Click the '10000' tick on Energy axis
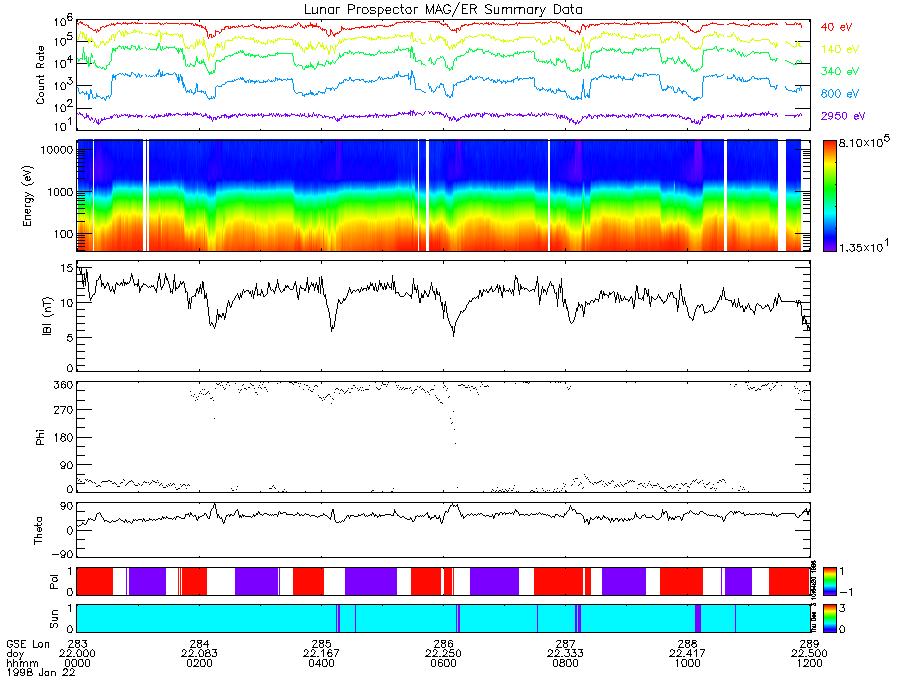 59,150
